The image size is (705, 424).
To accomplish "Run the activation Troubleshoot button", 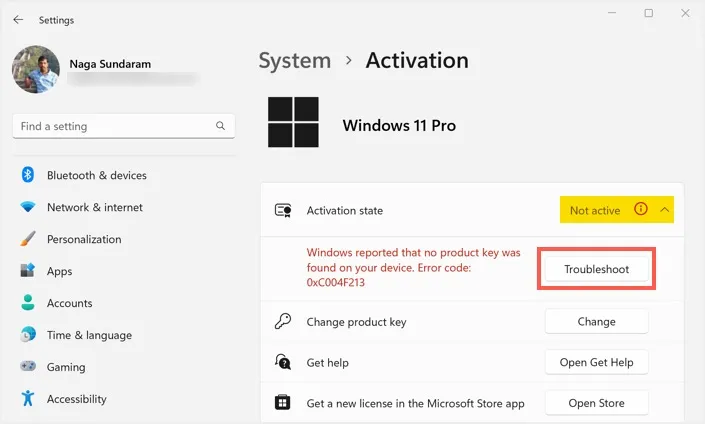I will point(596,269).
